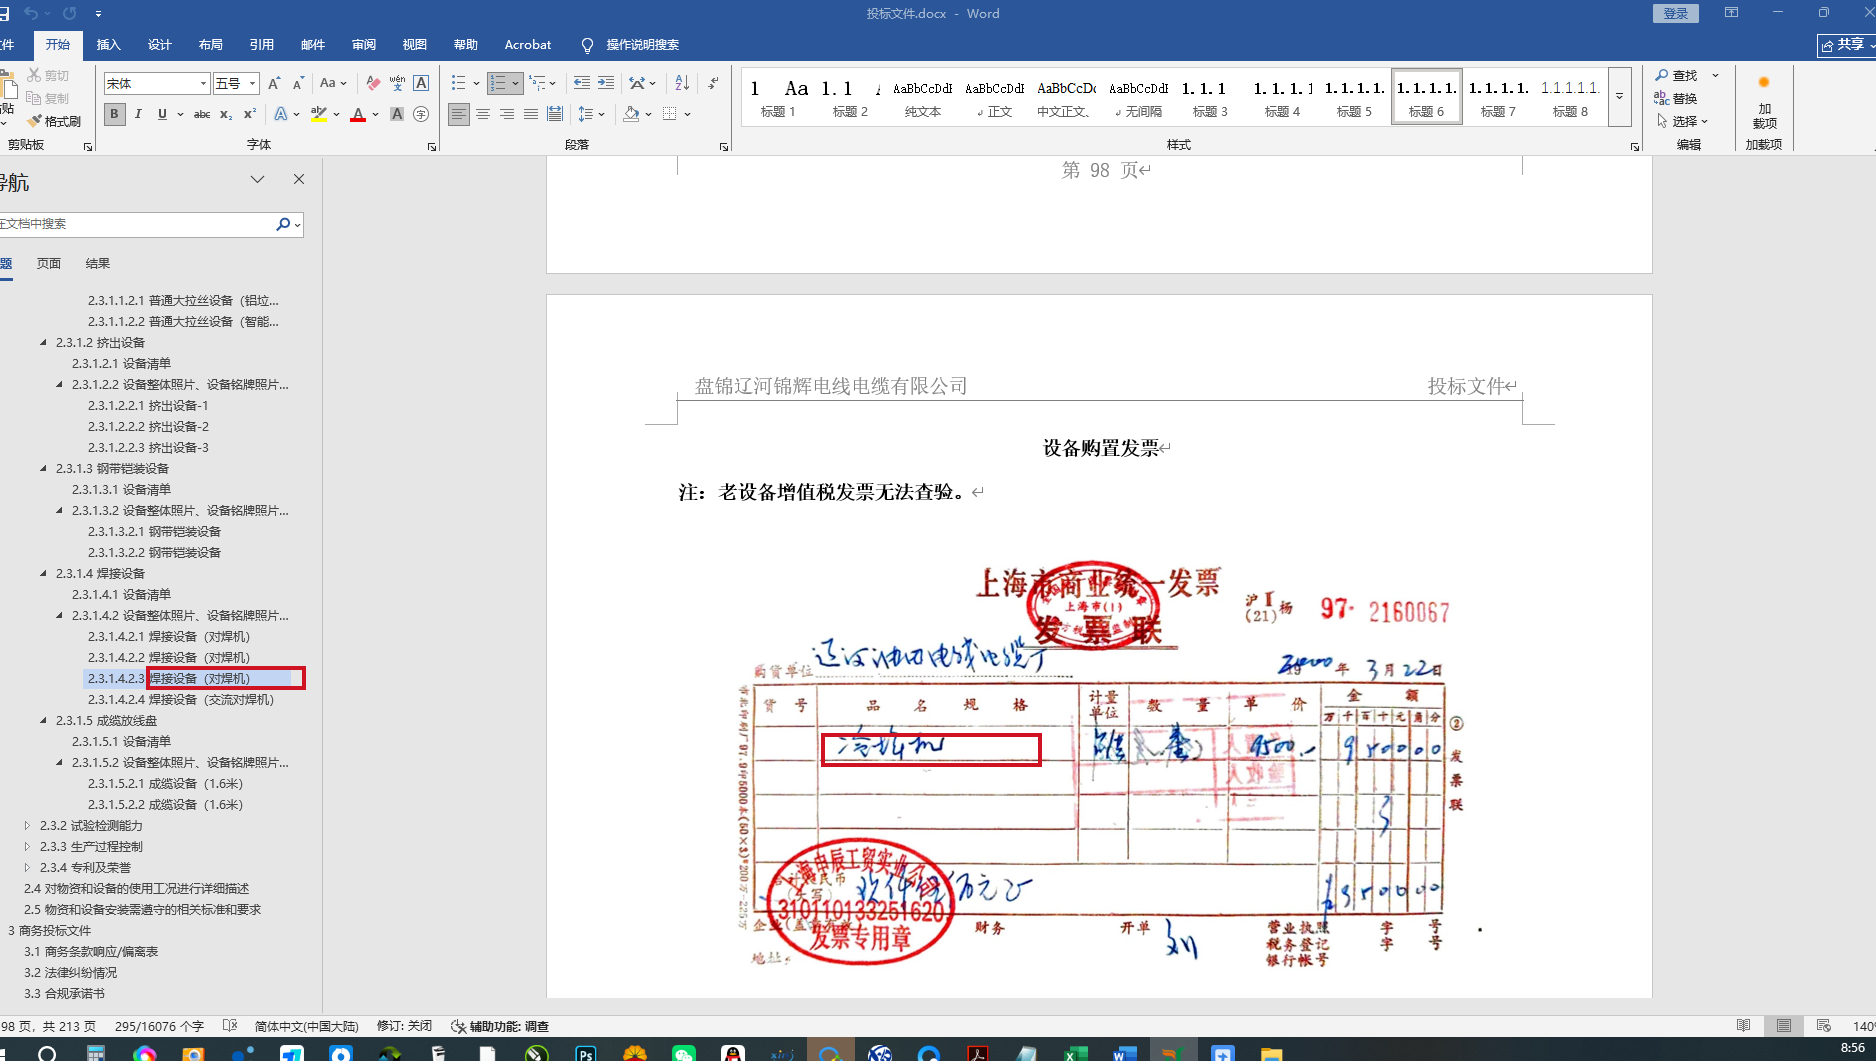Viewport: 1876px width, 1061px height.
Task: Toggle left text alignment
Action: 458,114
